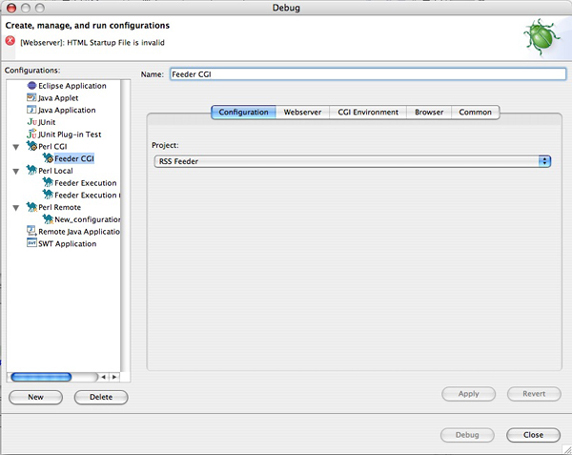Click the New_configuration camel icon
The image size is (572, 455).
click(x=48, y=219)
